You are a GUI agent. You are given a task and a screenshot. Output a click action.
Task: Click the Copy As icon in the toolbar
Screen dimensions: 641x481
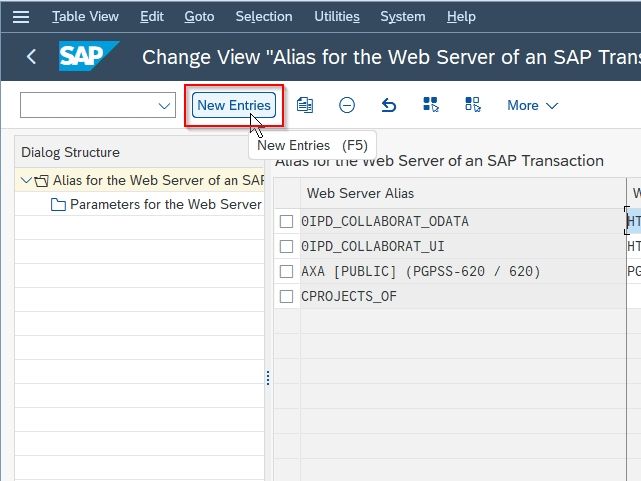[305, 105]
